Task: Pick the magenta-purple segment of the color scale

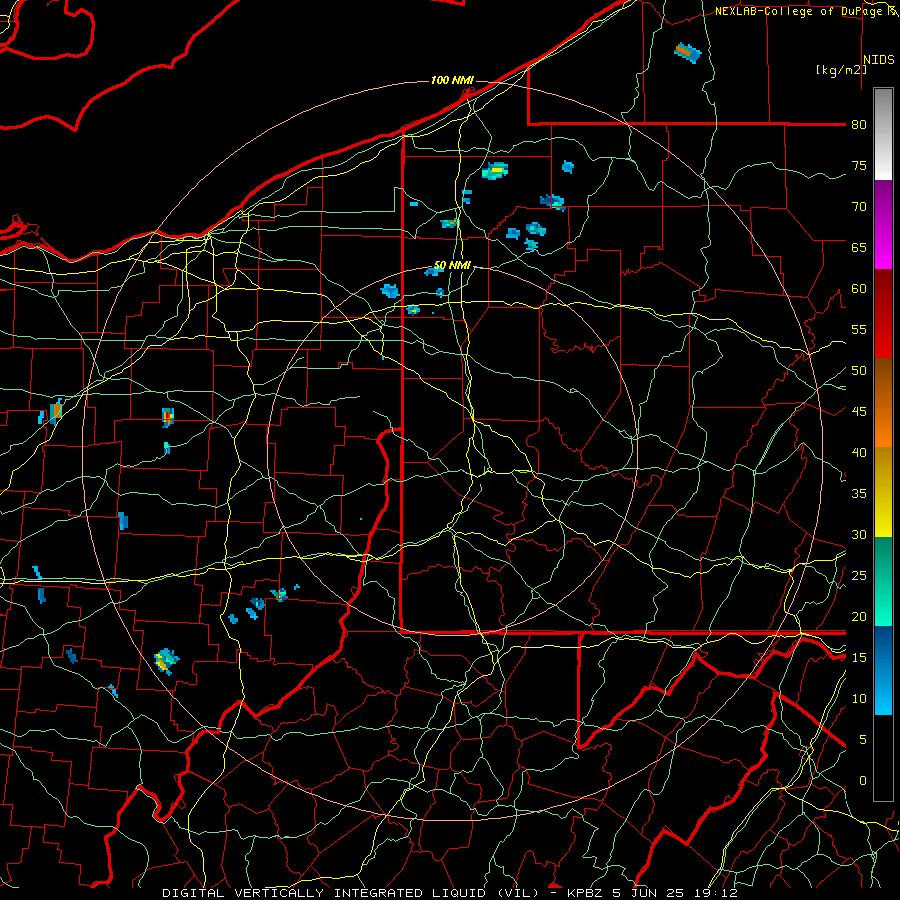Action: (883, 224)
